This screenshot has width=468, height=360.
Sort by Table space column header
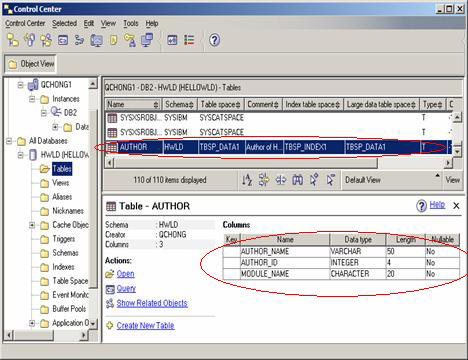(220, 104)
